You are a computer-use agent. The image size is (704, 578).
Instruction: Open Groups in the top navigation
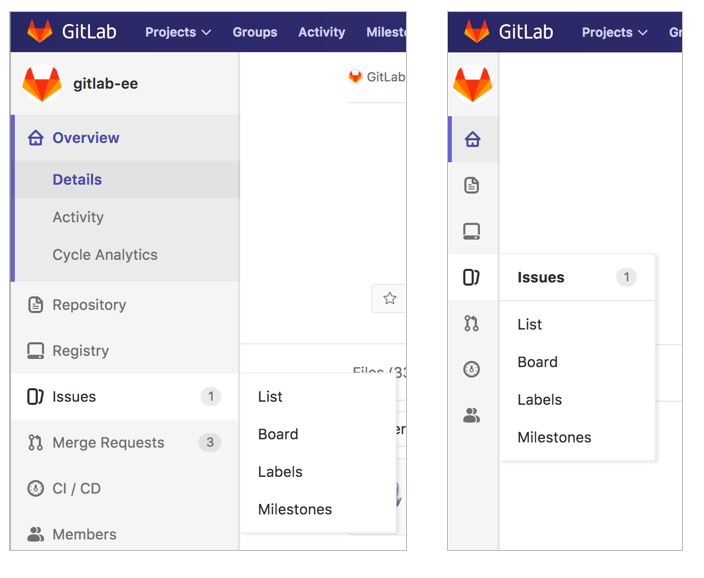coord(255,32)
